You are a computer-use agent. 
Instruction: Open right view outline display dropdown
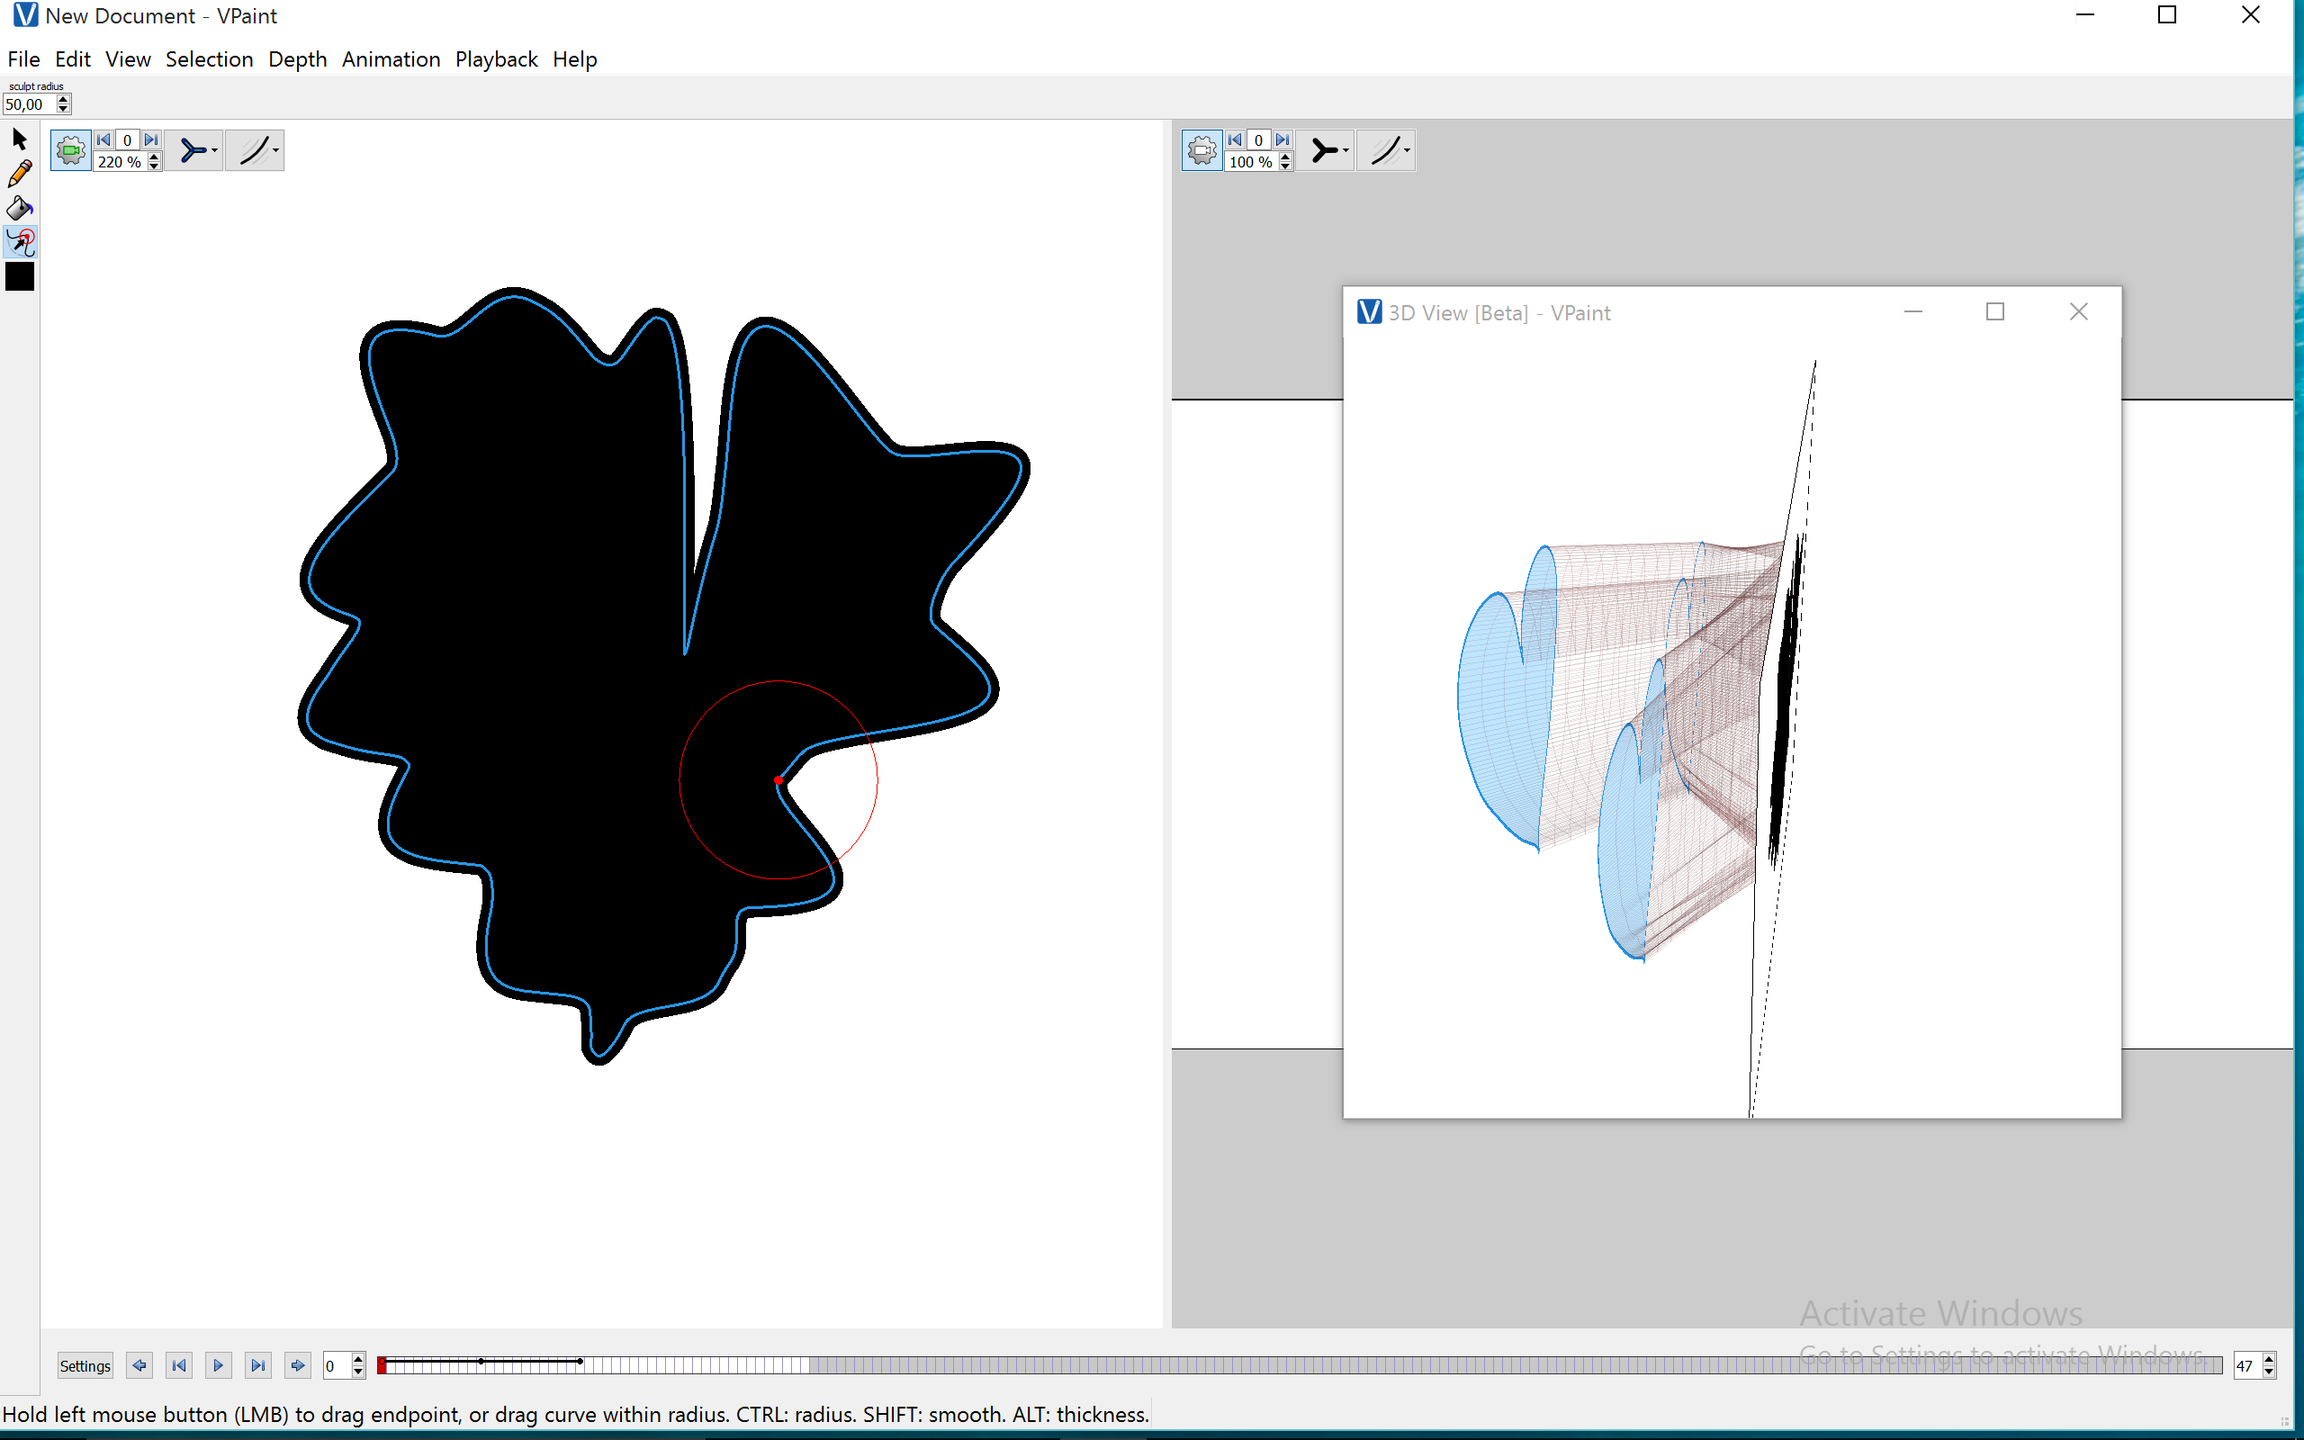[x=1387, y=151]
